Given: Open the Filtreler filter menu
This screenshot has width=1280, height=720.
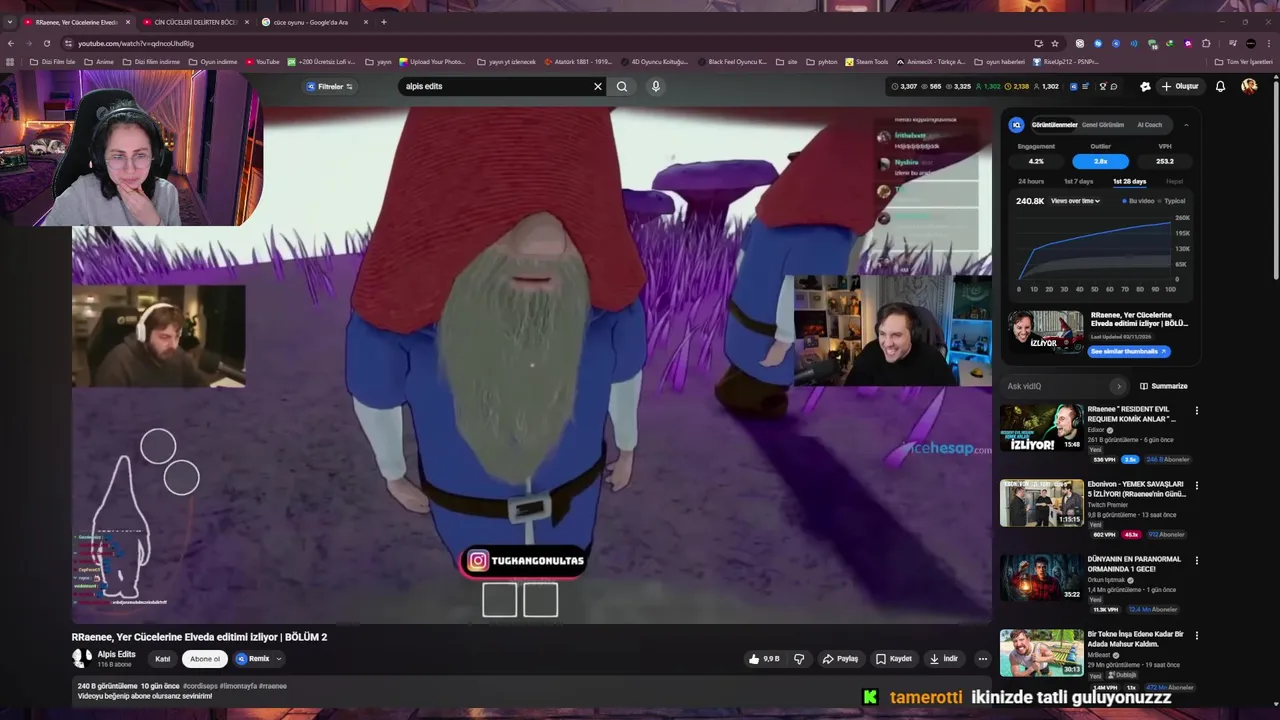Looking at the screenshot, I should 330,87.
